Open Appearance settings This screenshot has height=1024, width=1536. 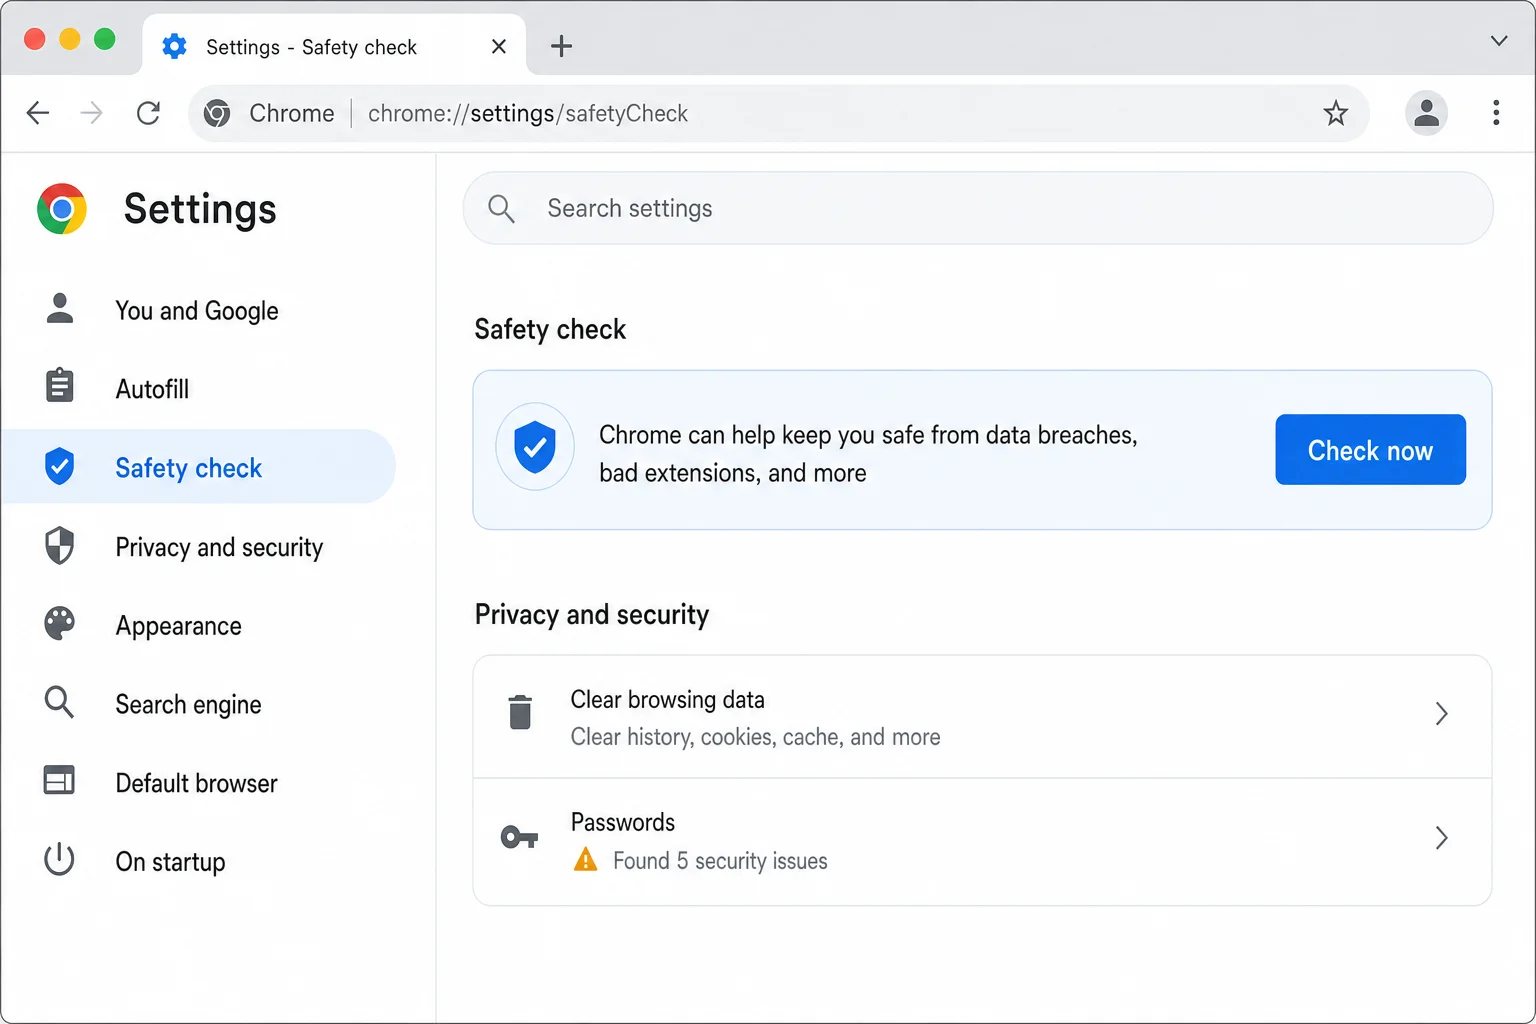click(x=200, y=626)
